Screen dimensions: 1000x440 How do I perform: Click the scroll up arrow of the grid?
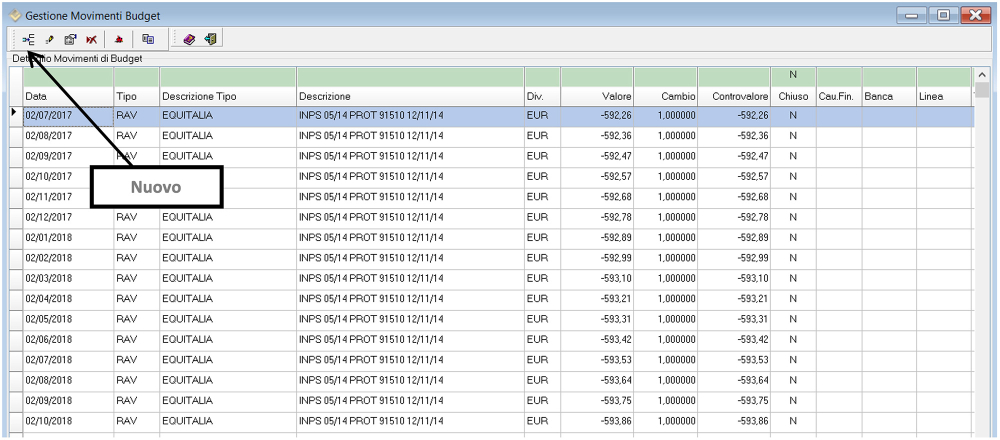click(981, 76)
